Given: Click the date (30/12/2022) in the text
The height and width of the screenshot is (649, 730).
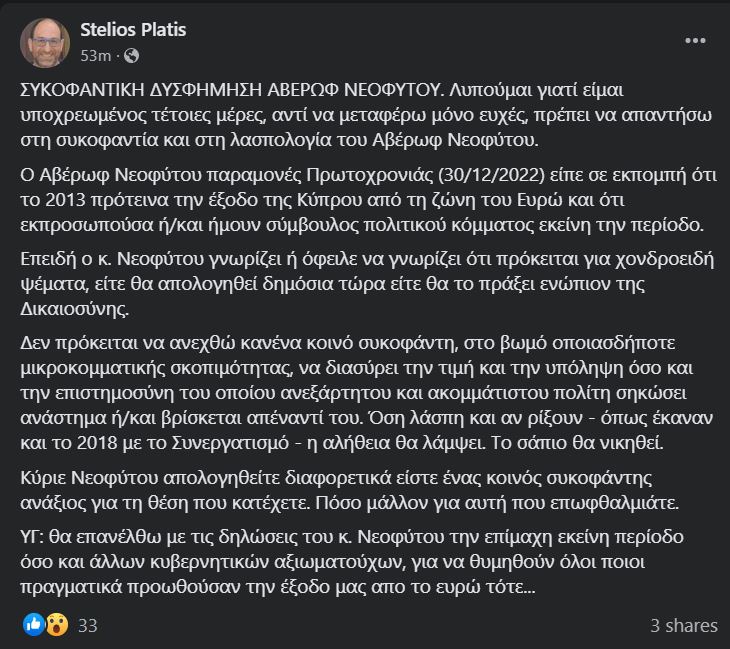Looking at the screenshot, I should [x=492, y=175].
